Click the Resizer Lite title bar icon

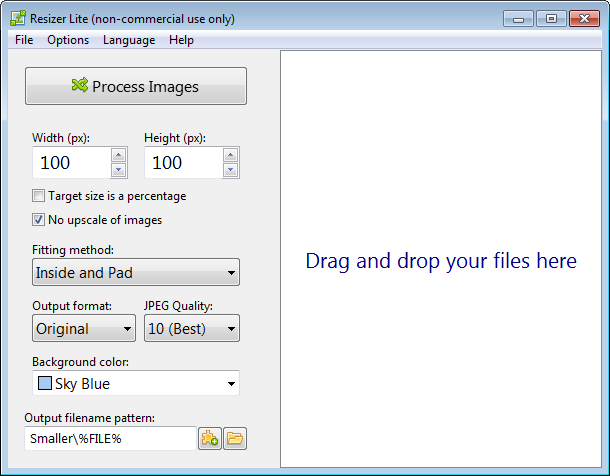(14, 18)
